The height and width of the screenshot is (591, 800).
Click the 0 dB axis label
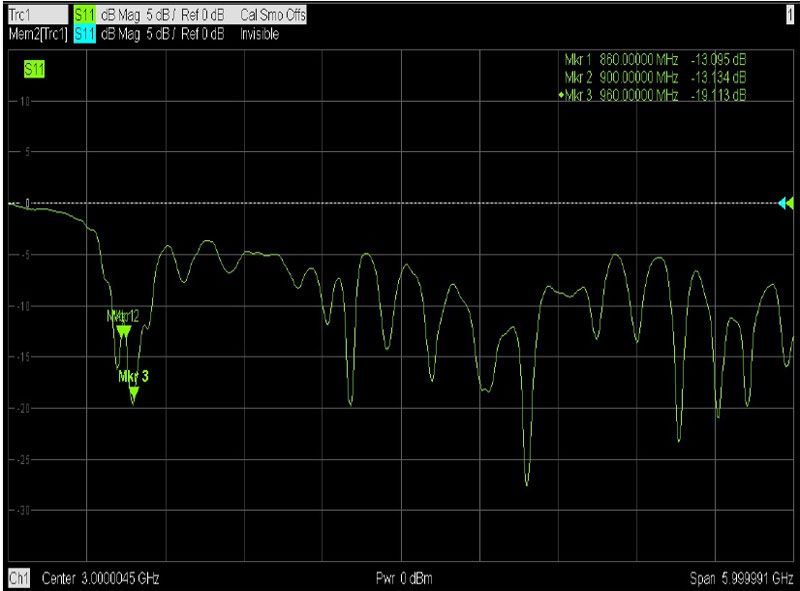[x=28, y=203]
